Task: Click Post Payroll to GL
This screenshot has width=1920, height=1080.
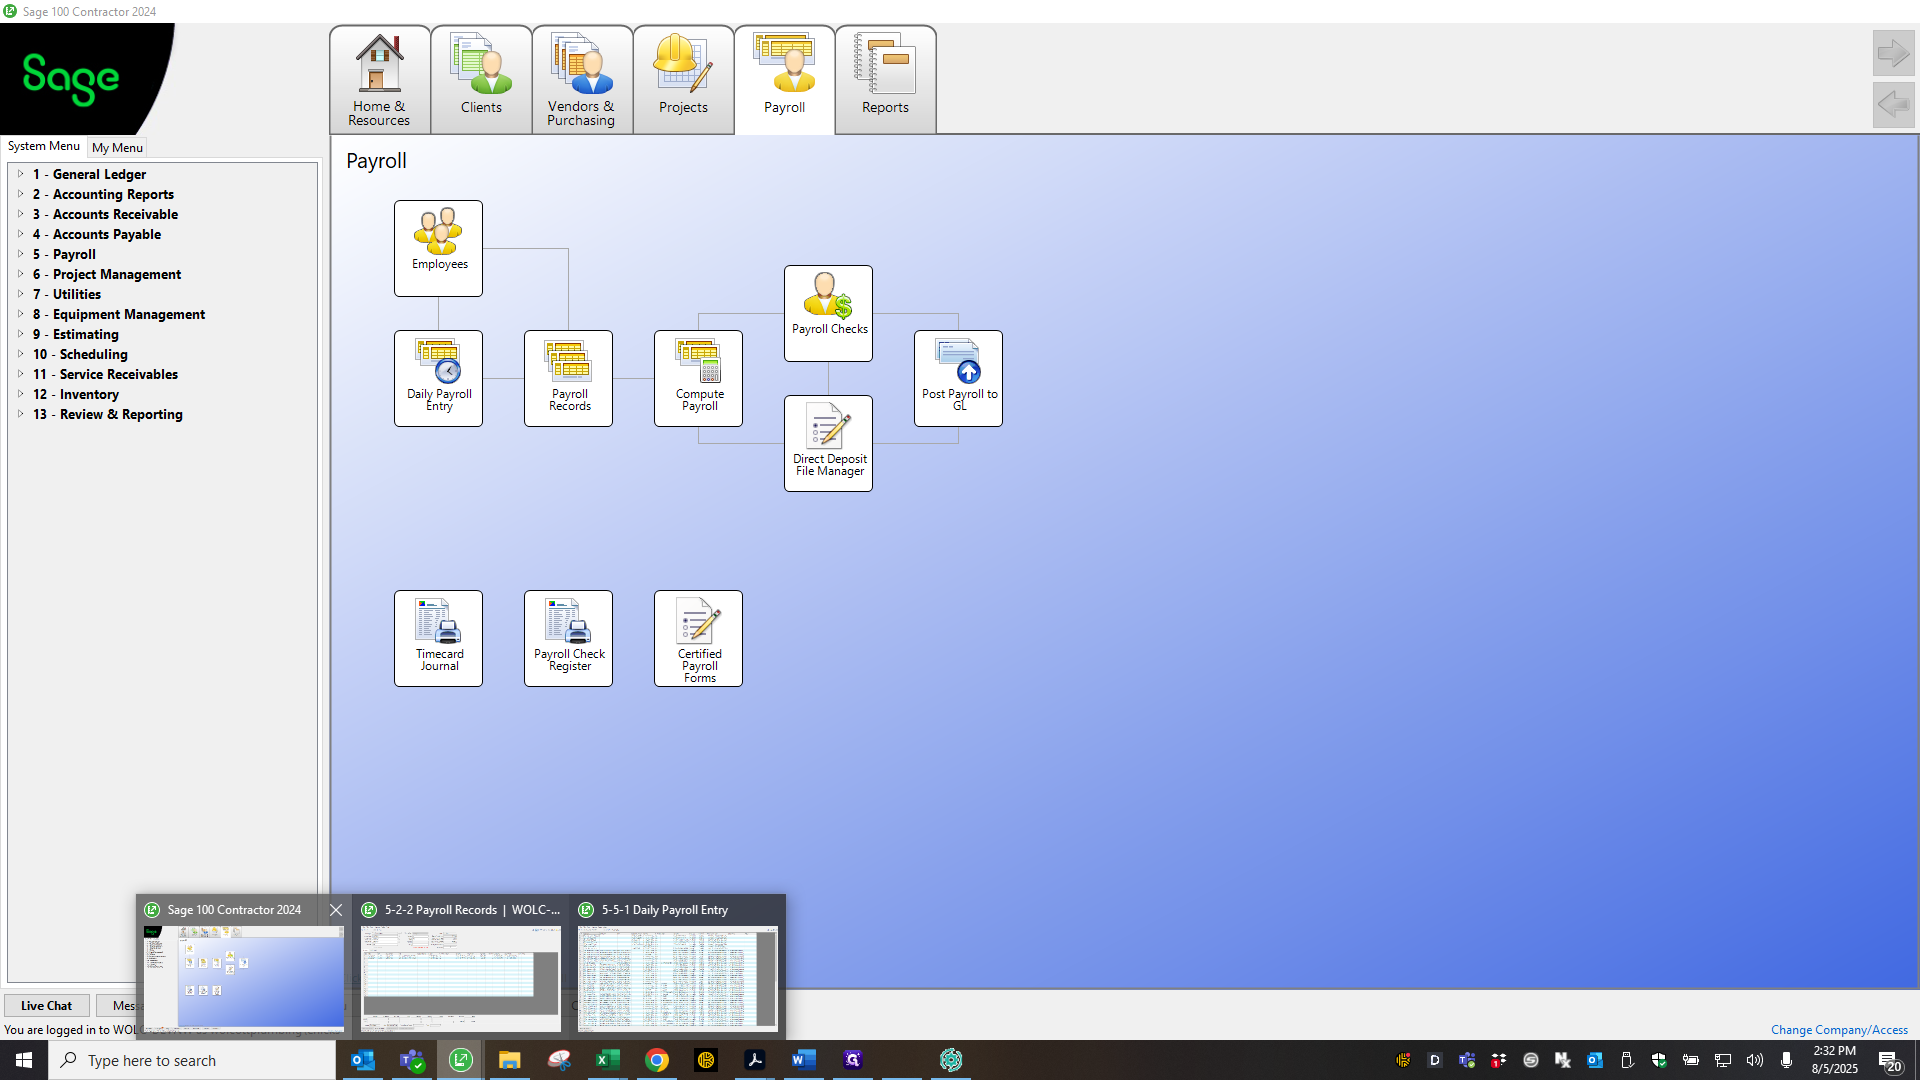Action: pyautogui.click(x=958, y=378)
